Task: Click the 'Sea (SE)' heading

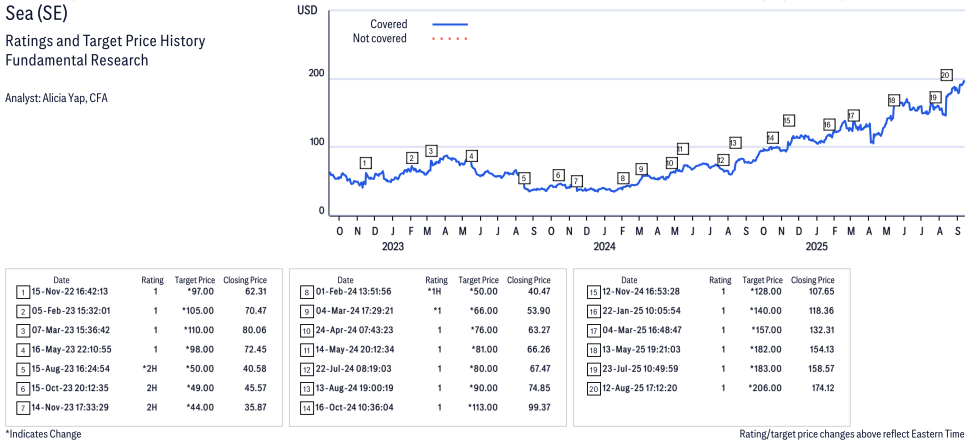Action: pos(36,14)
